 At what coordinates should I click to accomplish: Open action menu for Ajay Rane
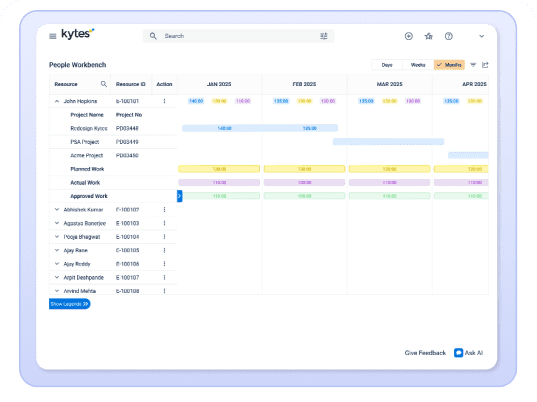point(164,250)
